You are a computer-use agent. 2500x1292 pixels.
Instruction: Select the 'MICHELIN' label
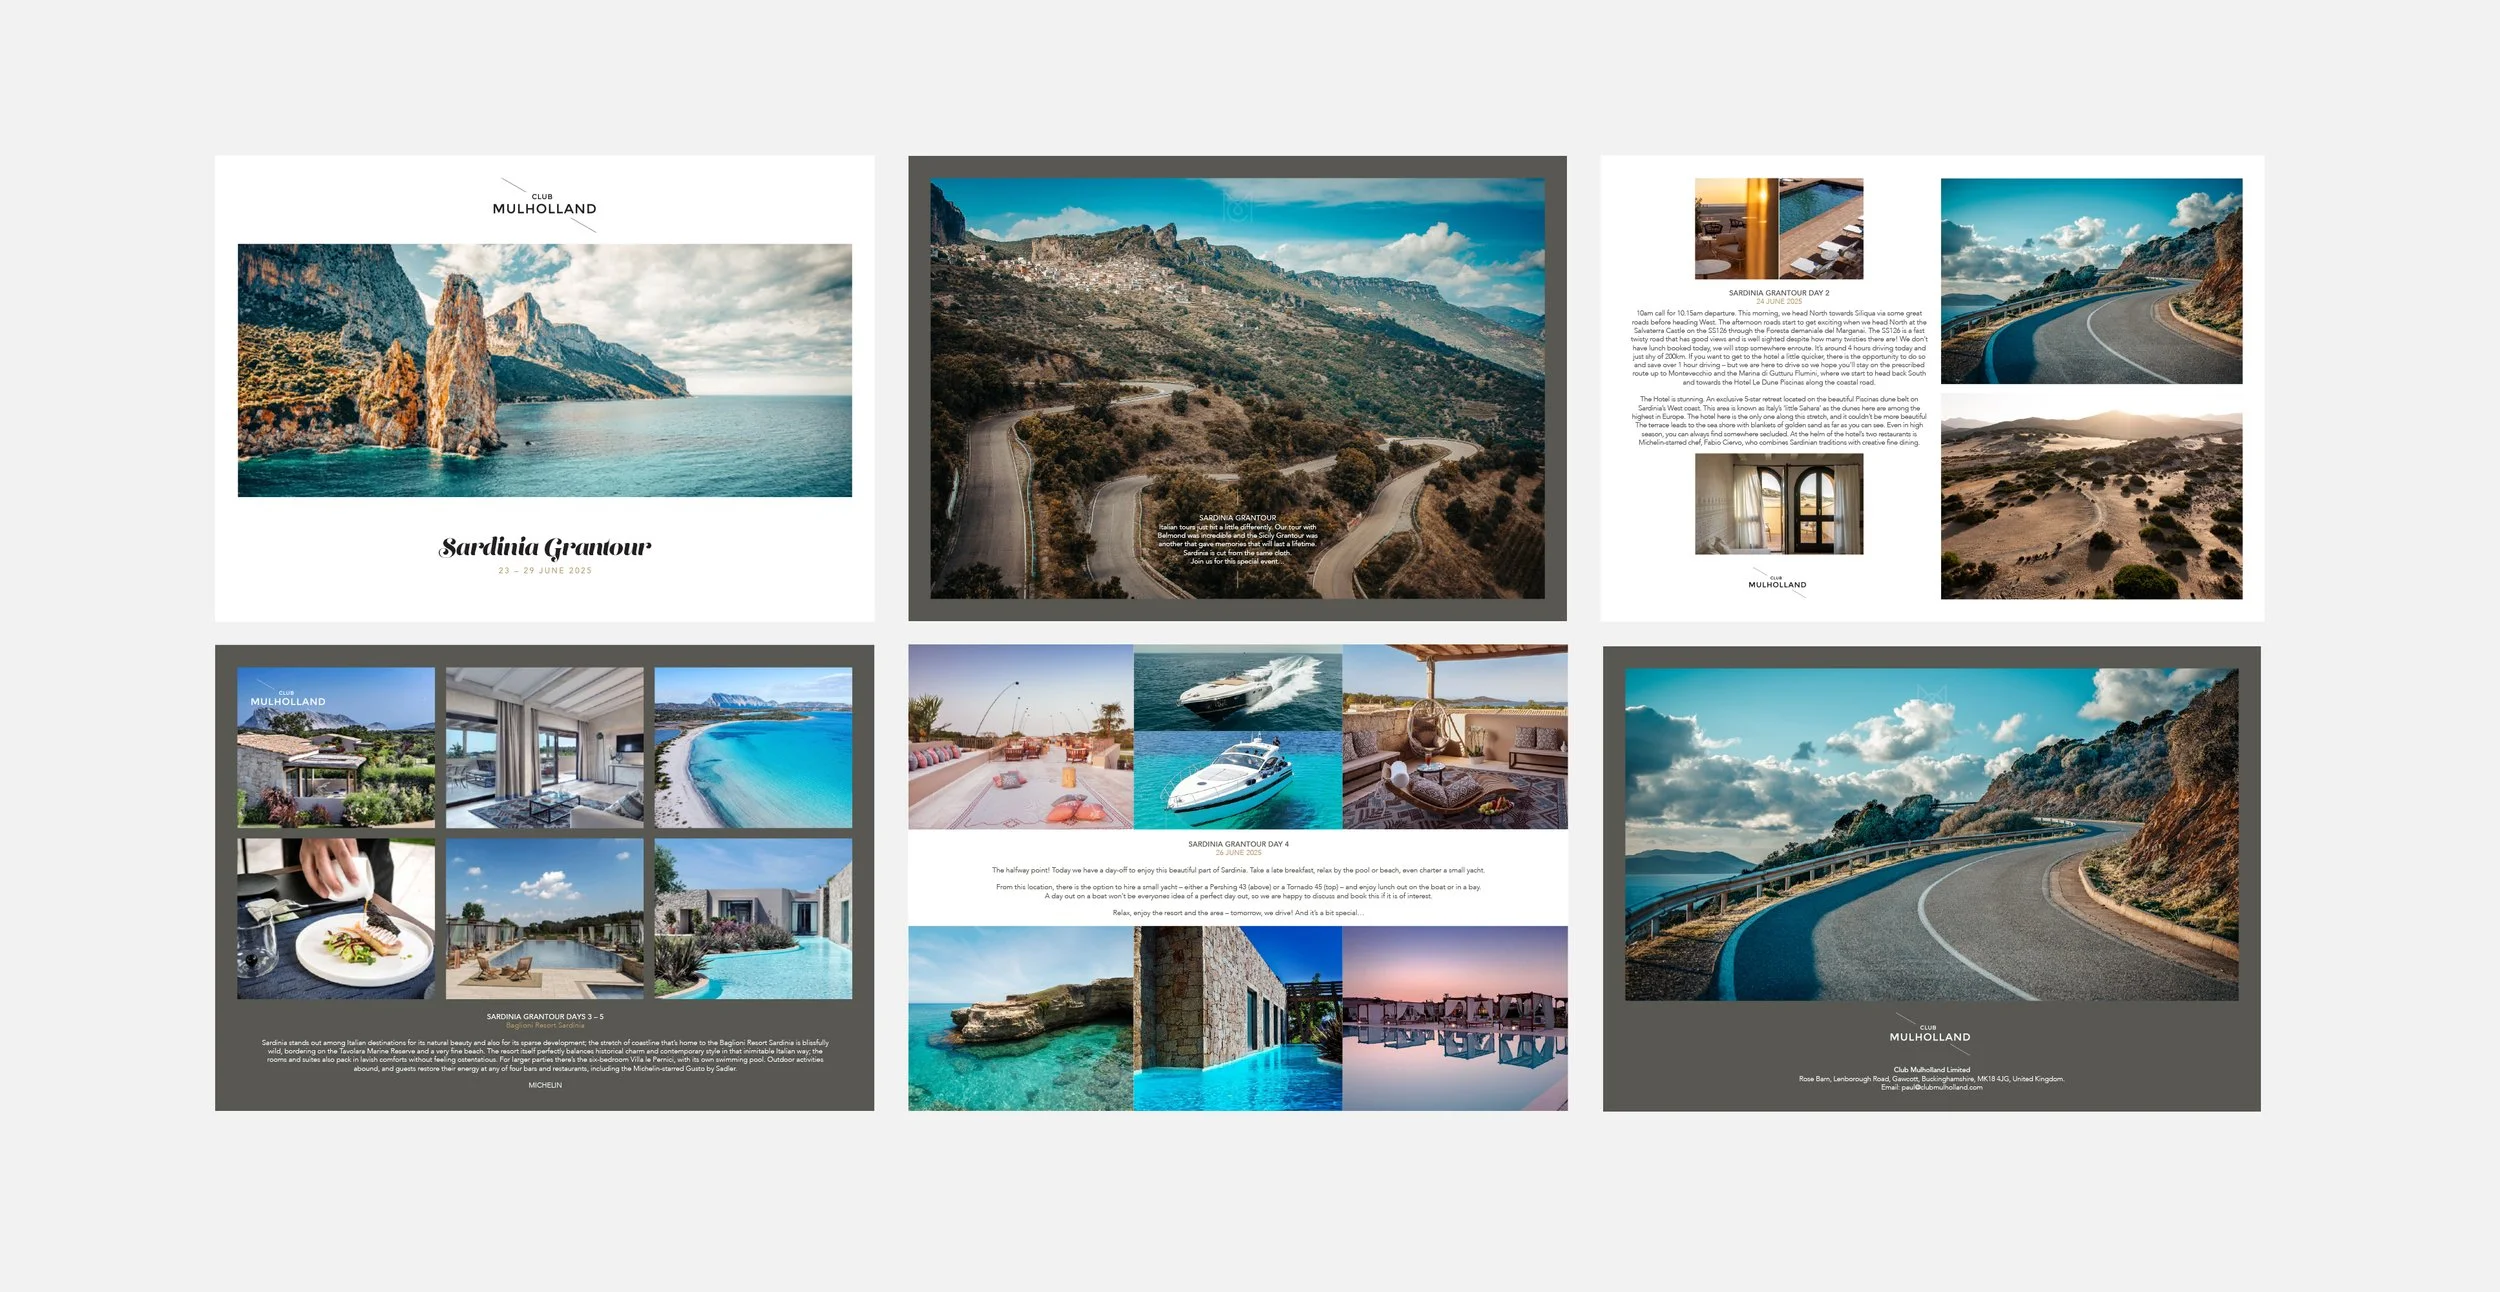pyautogui.click(x=545, y=1085)
